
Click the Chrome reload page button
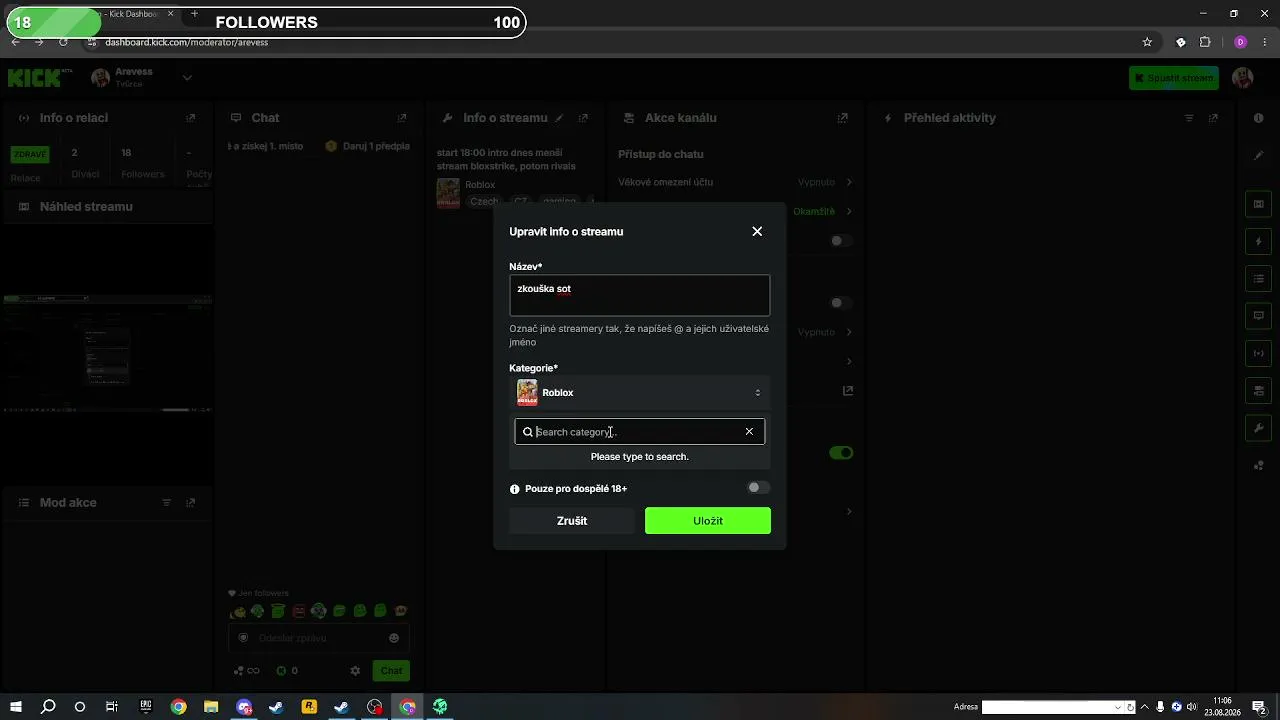[64, 42]
